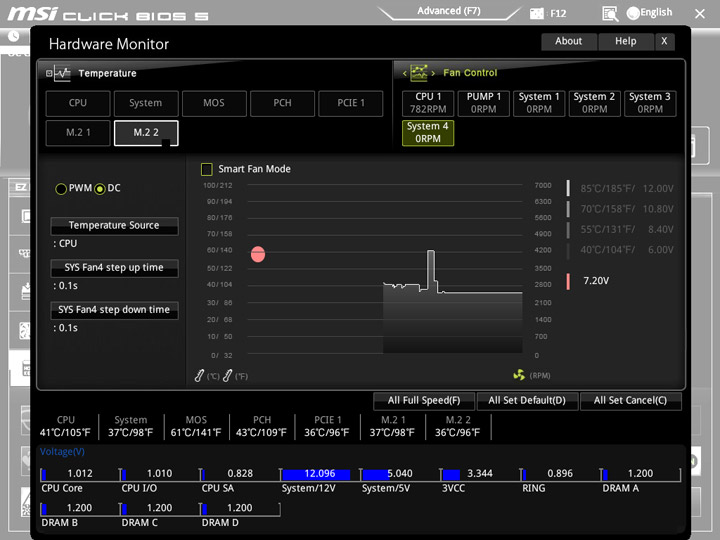Choose the System 1 fan
The height and width of the screenshot is (540, 720).
(x=539, y=103)
